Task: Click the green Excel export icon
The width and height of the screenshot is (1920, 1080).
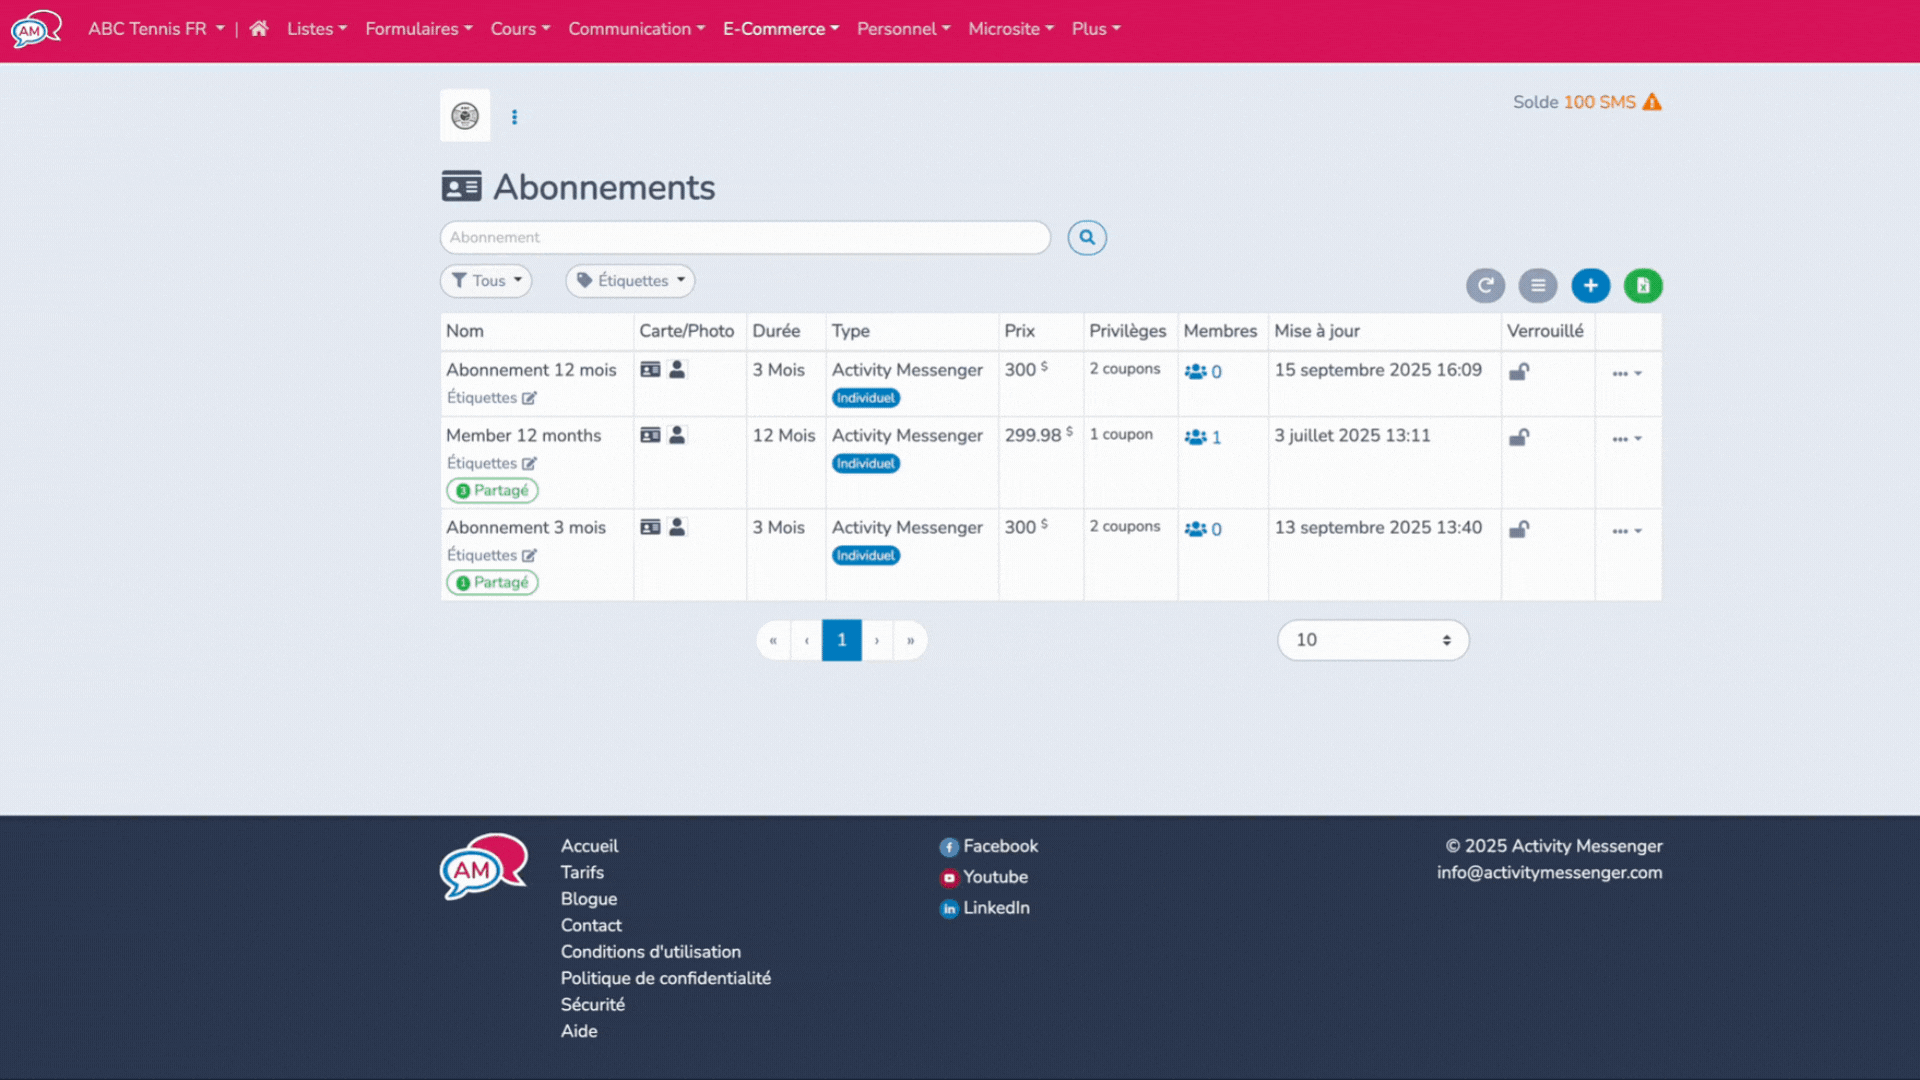Action: [x=1643, y=286]
